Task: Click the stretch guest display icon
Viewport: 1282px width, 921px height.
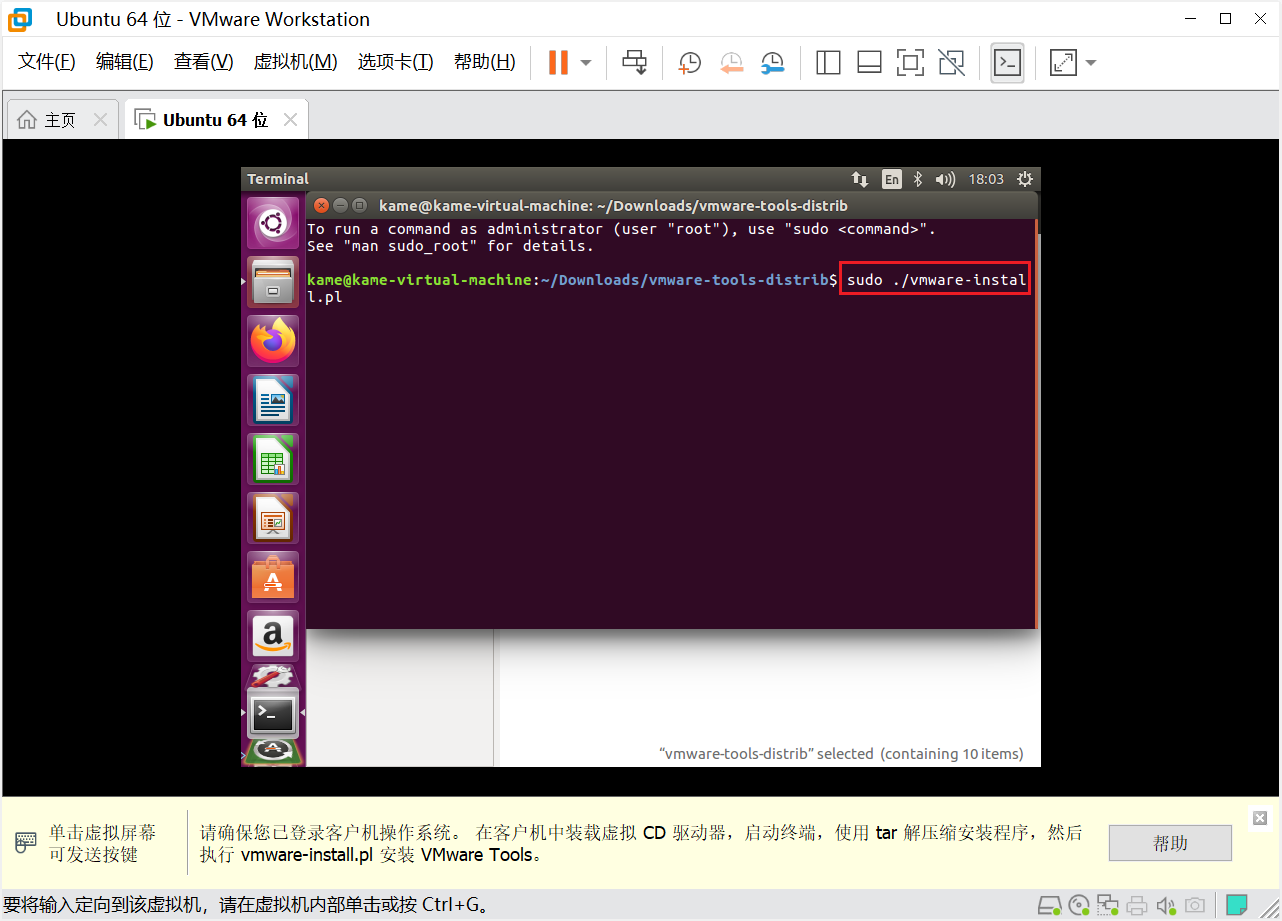Action: tap(1063, 63)
